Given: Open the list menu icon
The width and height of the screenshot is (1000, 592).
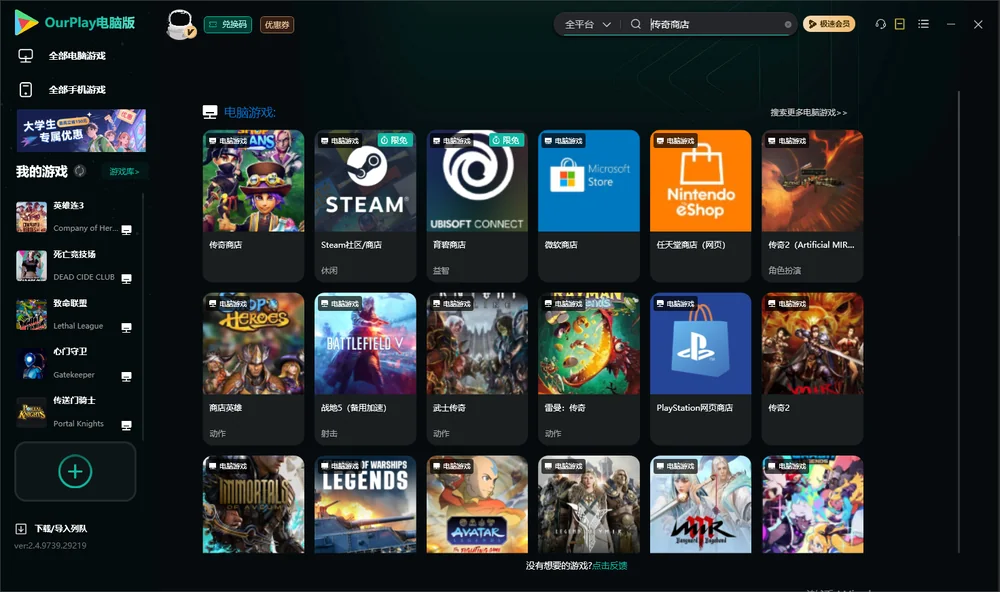Looking at the screenshot, I should (923, 24).
